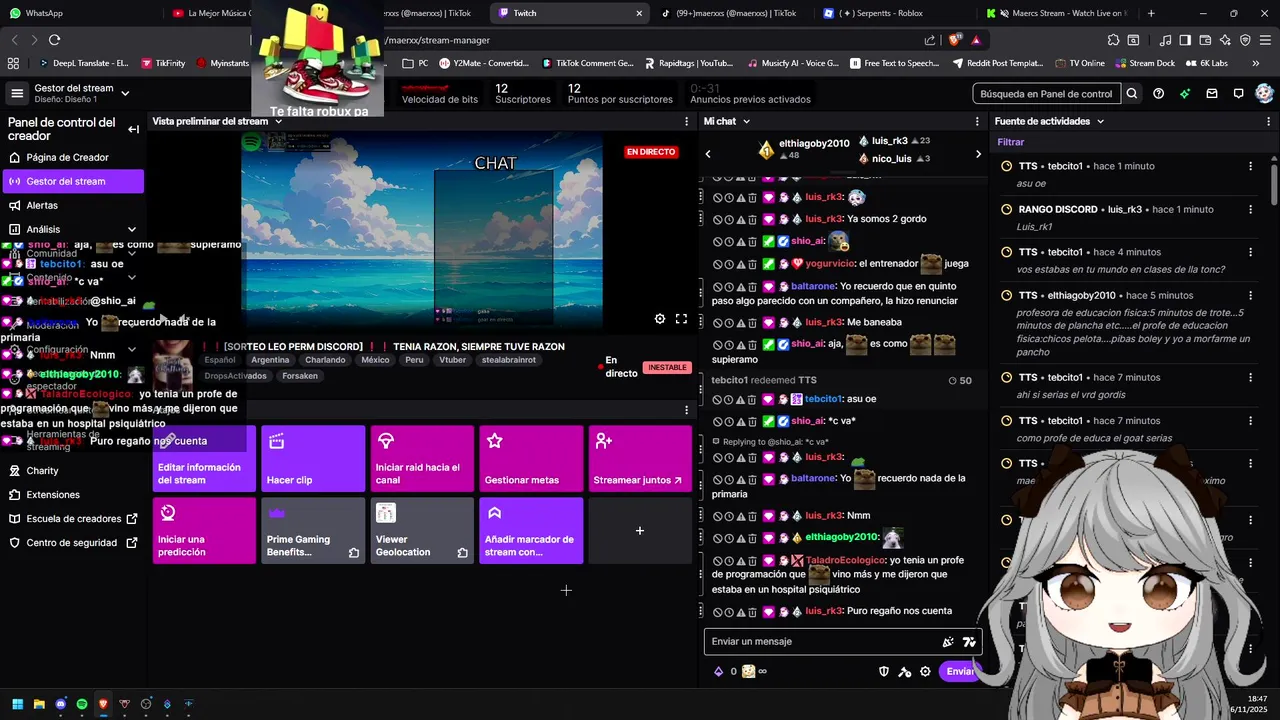
Task: Click Añadir marcador de stream quick action
Action: click(x=531, y=531)
